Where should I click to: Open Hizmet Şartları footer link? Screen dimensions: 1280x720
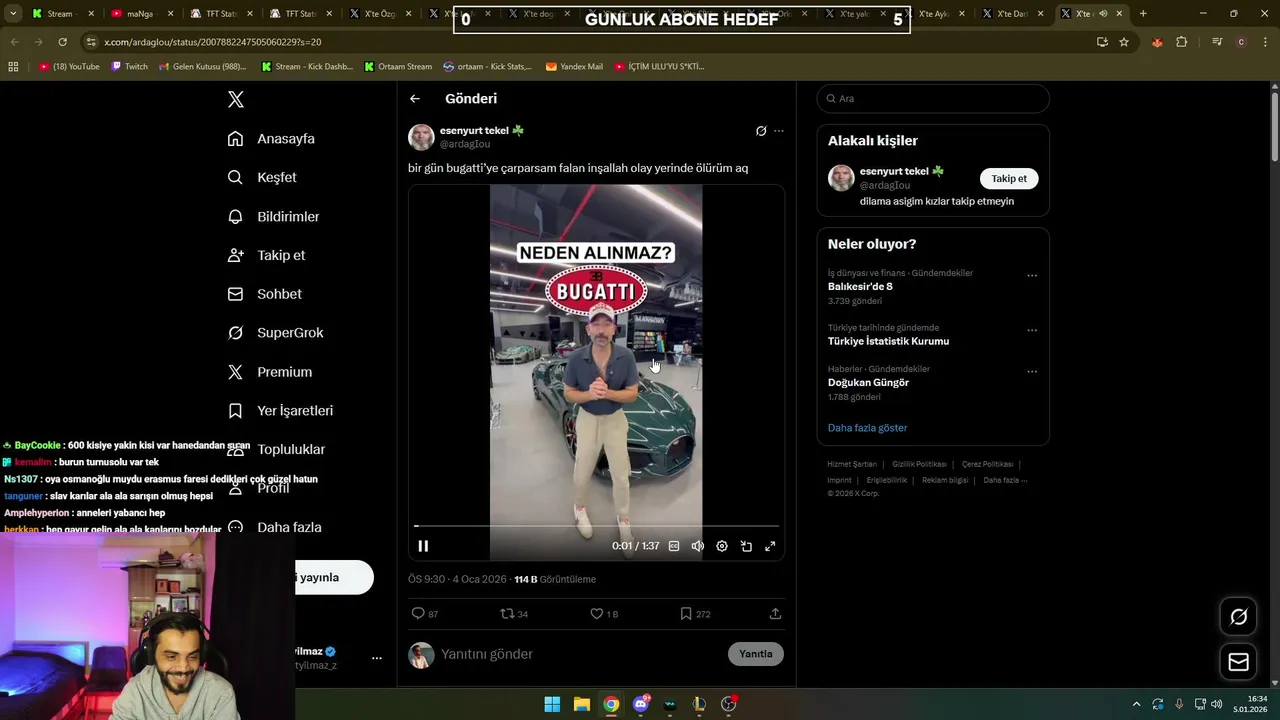pos(852,464)
